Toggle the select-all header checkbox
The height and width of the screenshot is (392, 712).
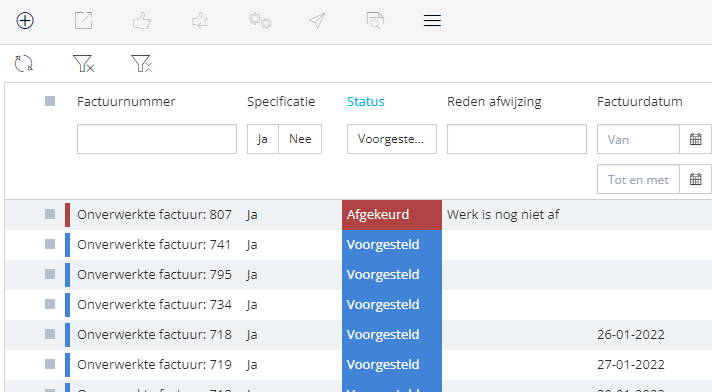click(x=50, y=101)
